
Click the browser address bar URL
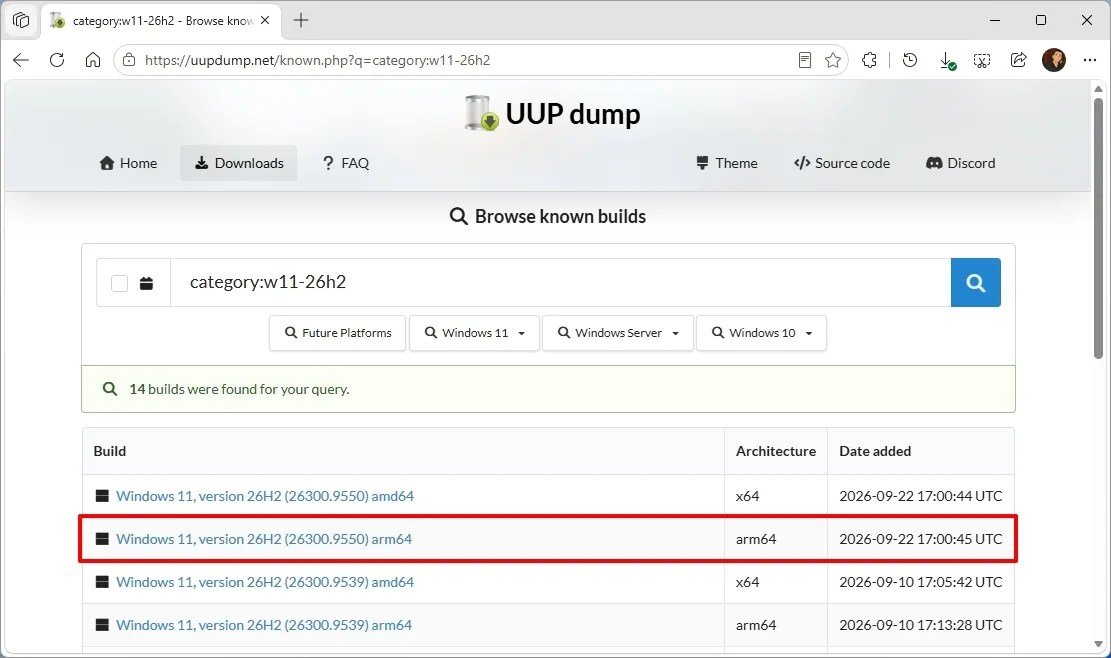317,60
